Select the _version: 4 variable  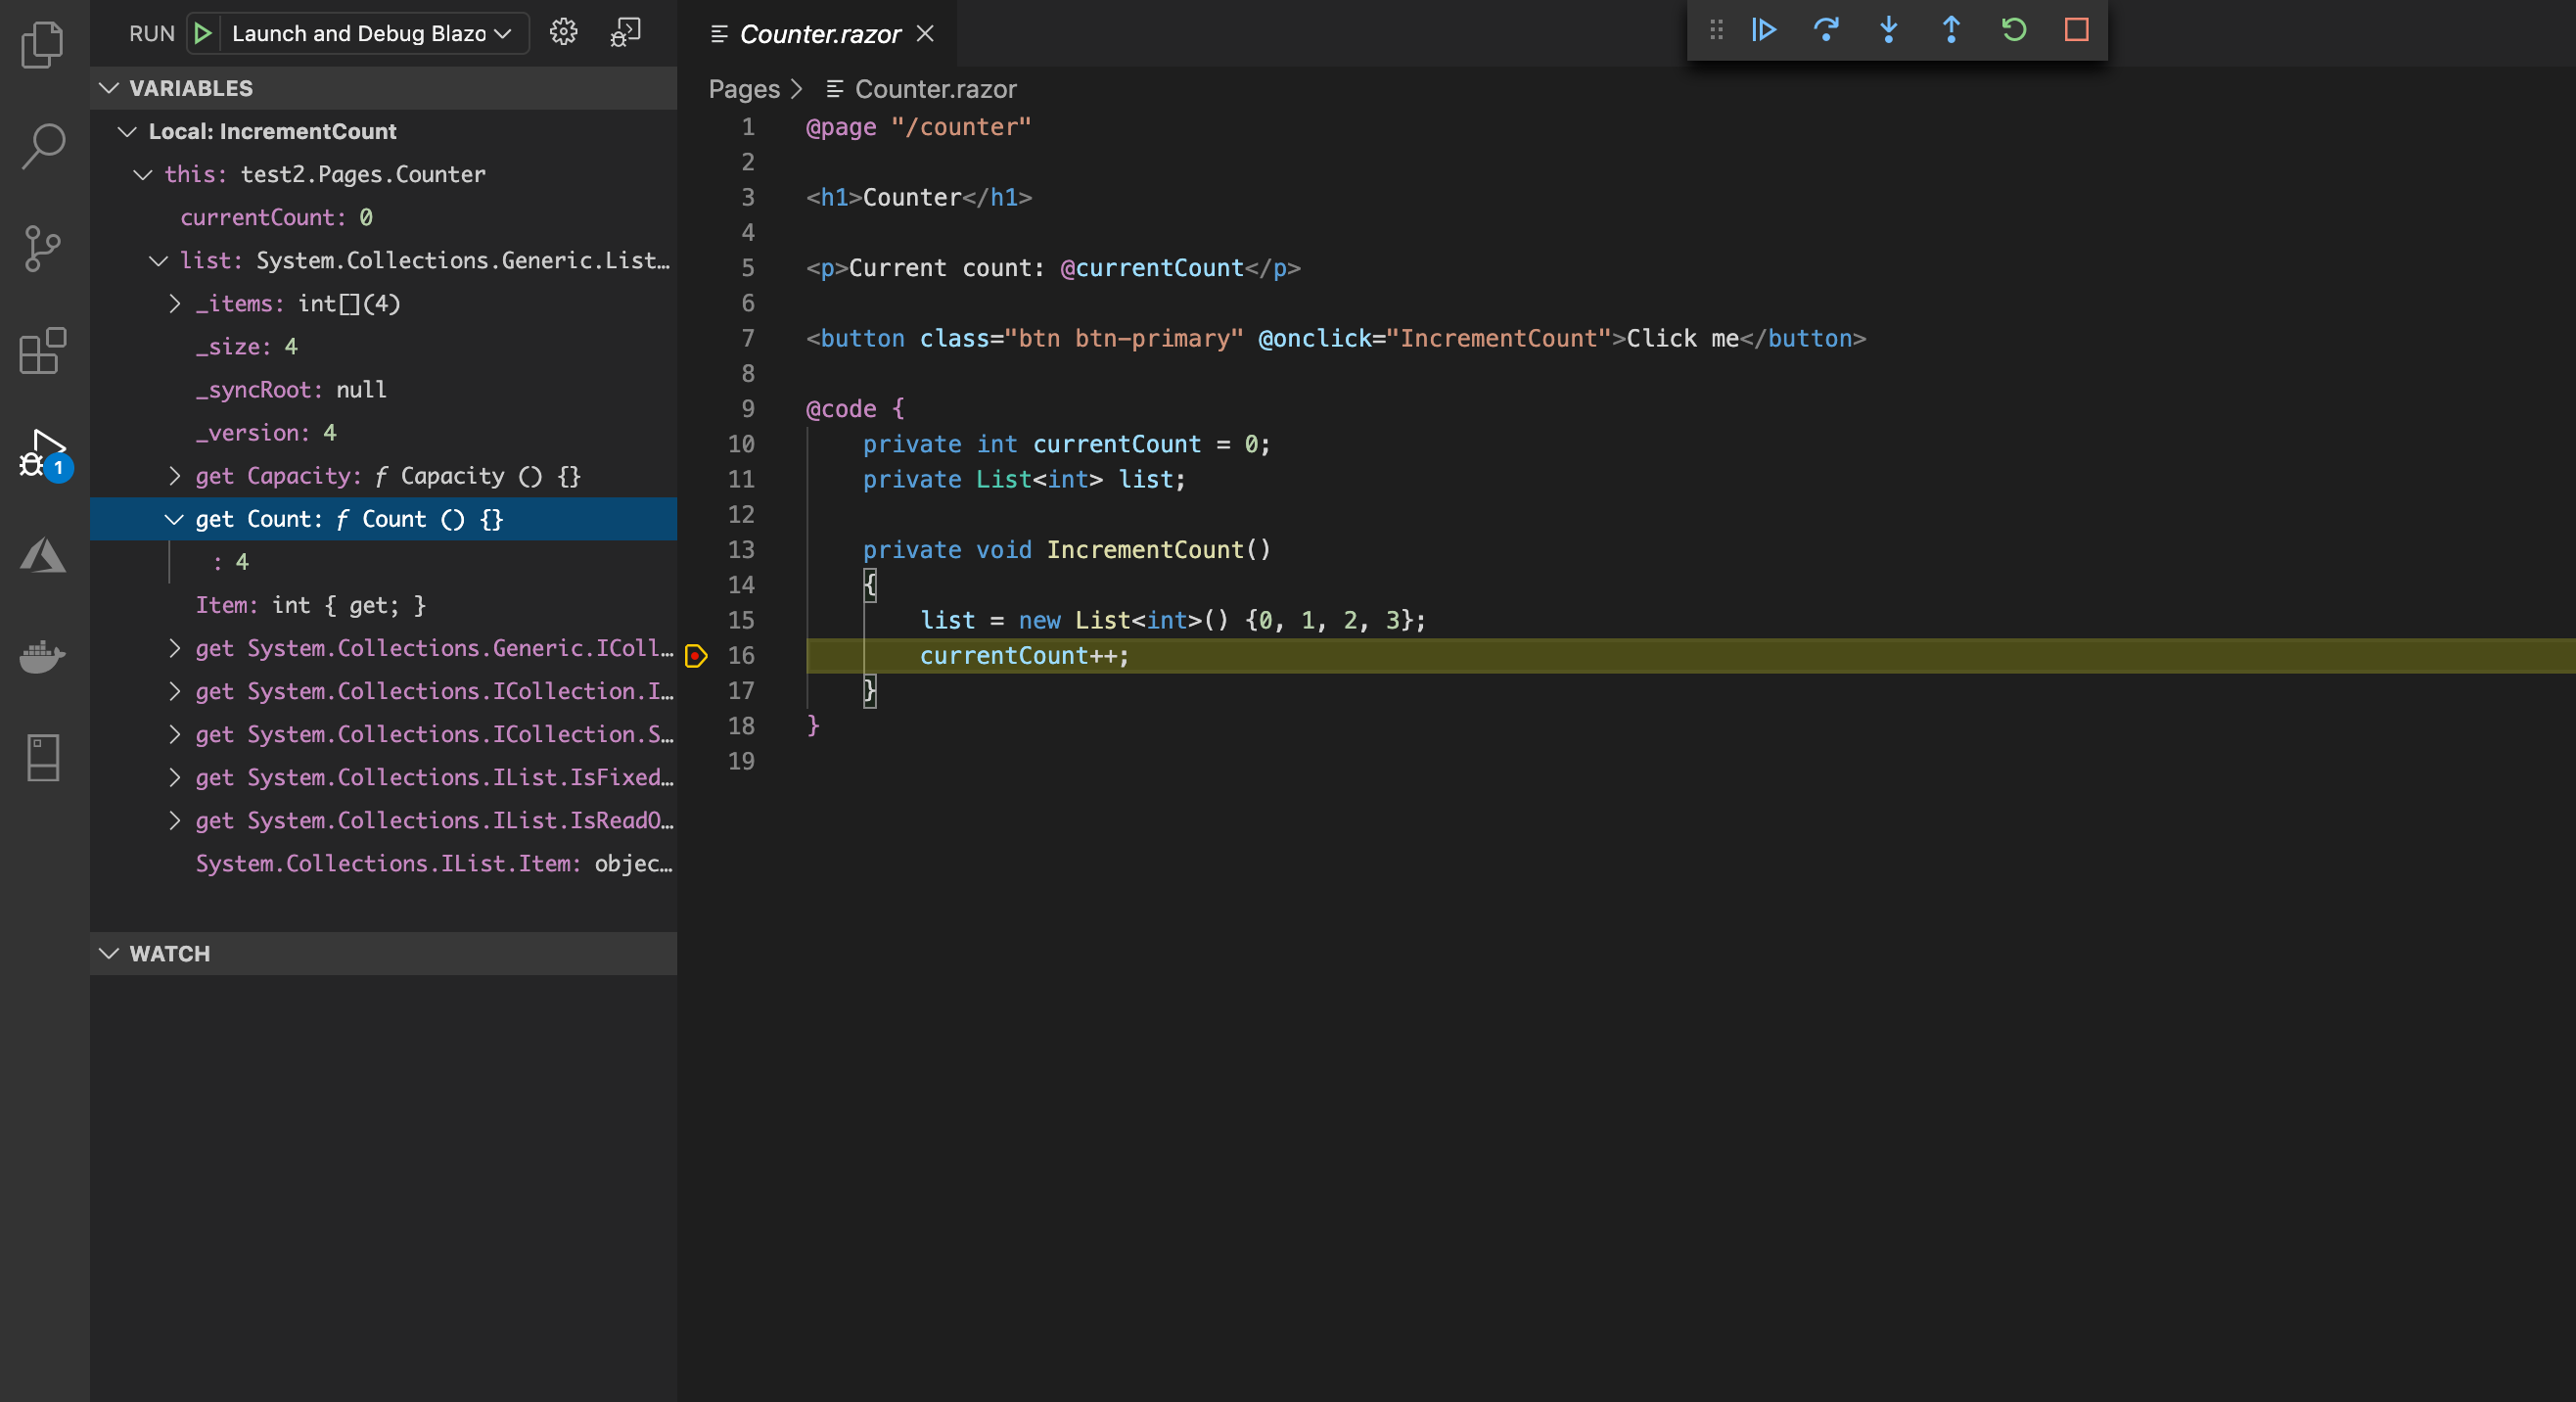tap(384, 432)
